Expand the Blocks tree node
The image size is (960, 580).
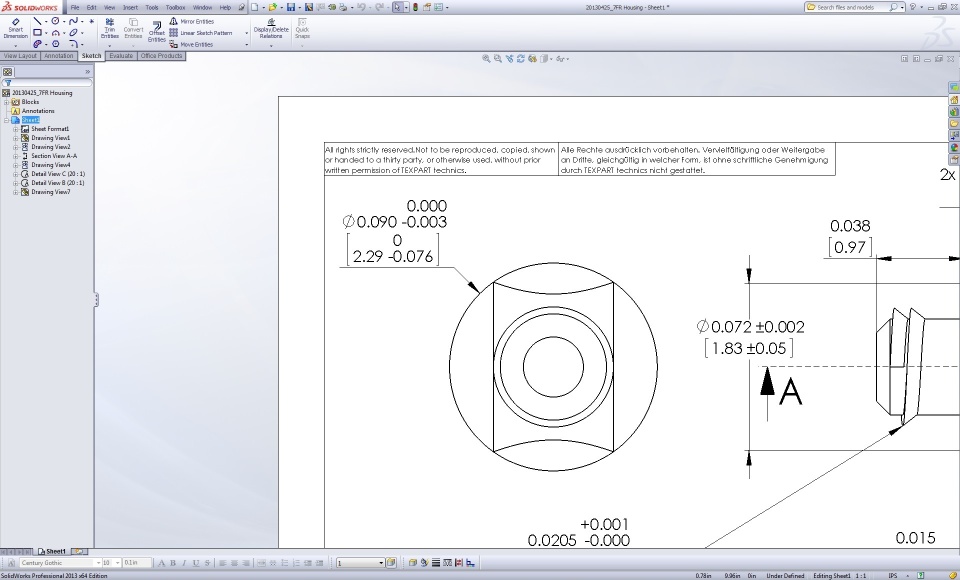point(7,102)
